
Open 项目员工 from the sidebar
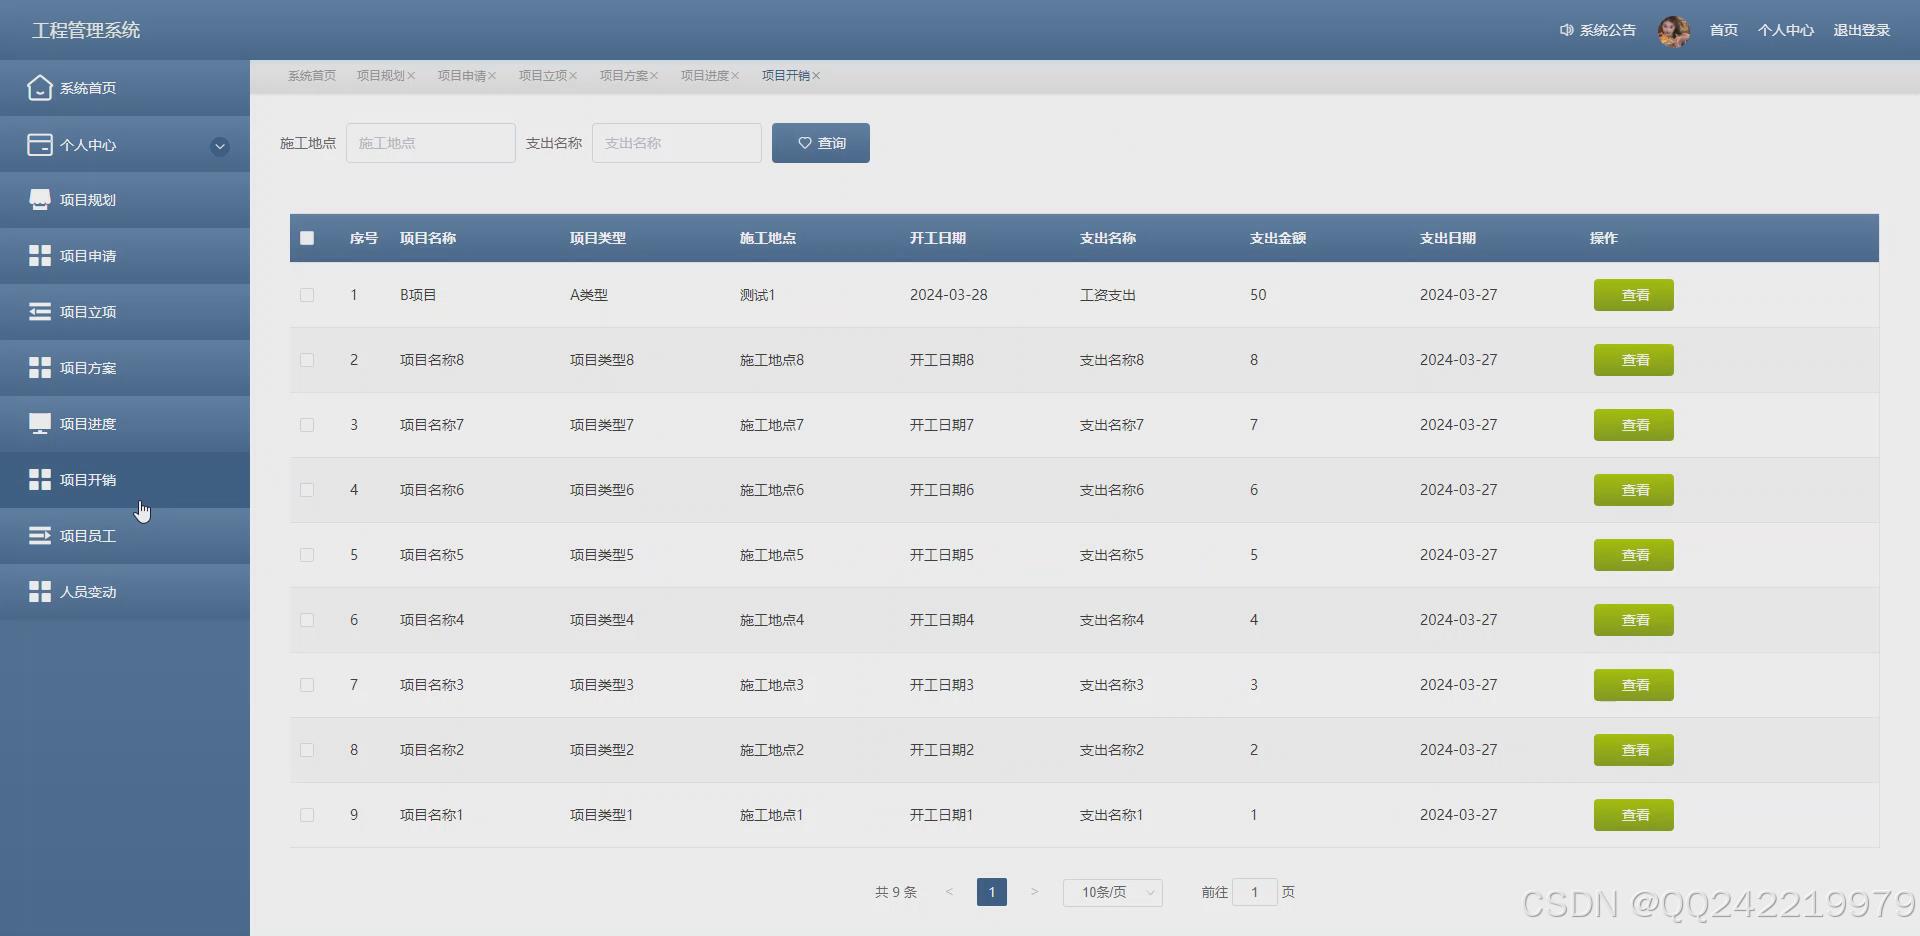pyautogui.click(x=87, y=535)
